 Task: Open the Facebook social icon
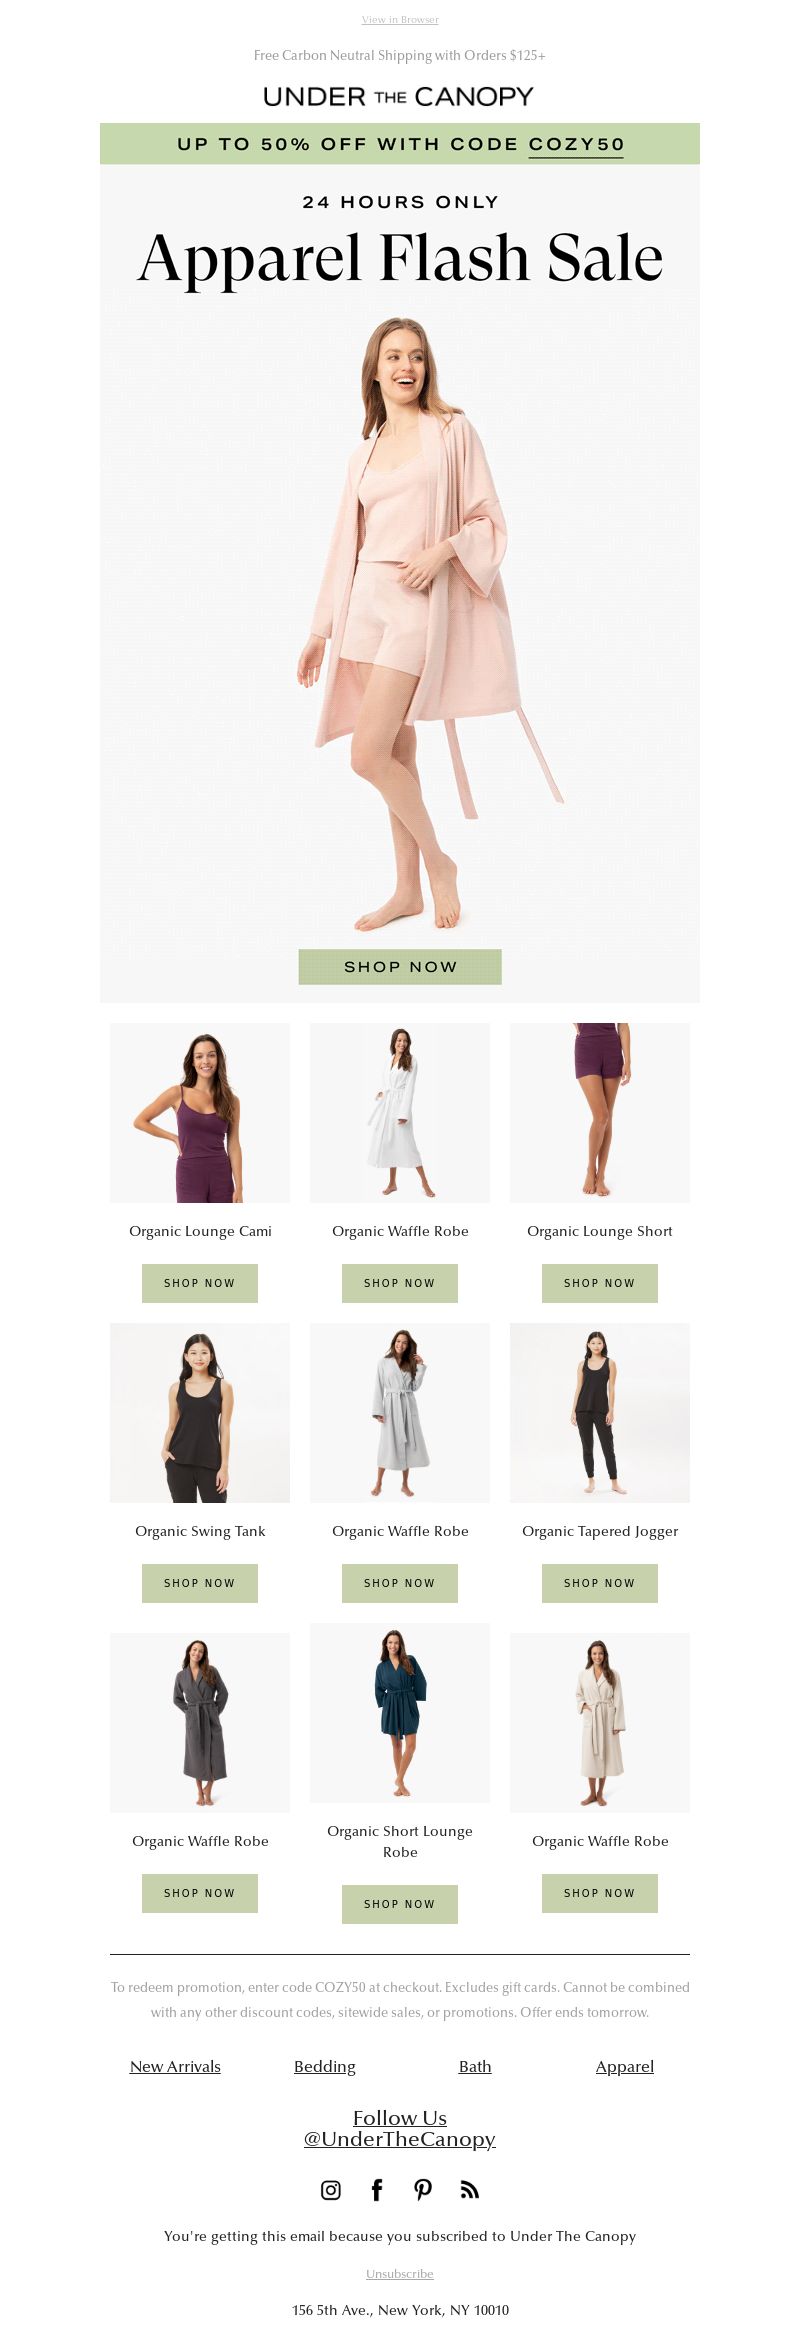coord(377,2190)
